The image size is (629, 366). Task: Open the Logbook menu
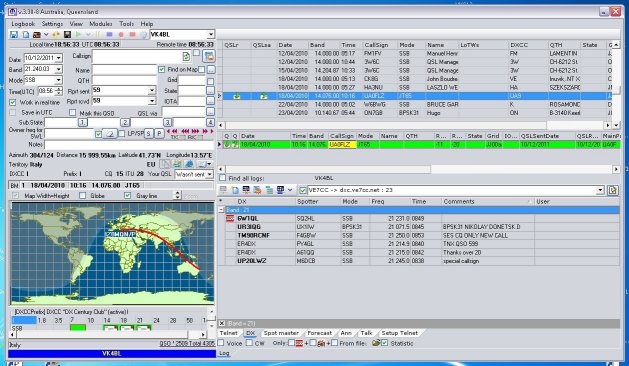23,24
